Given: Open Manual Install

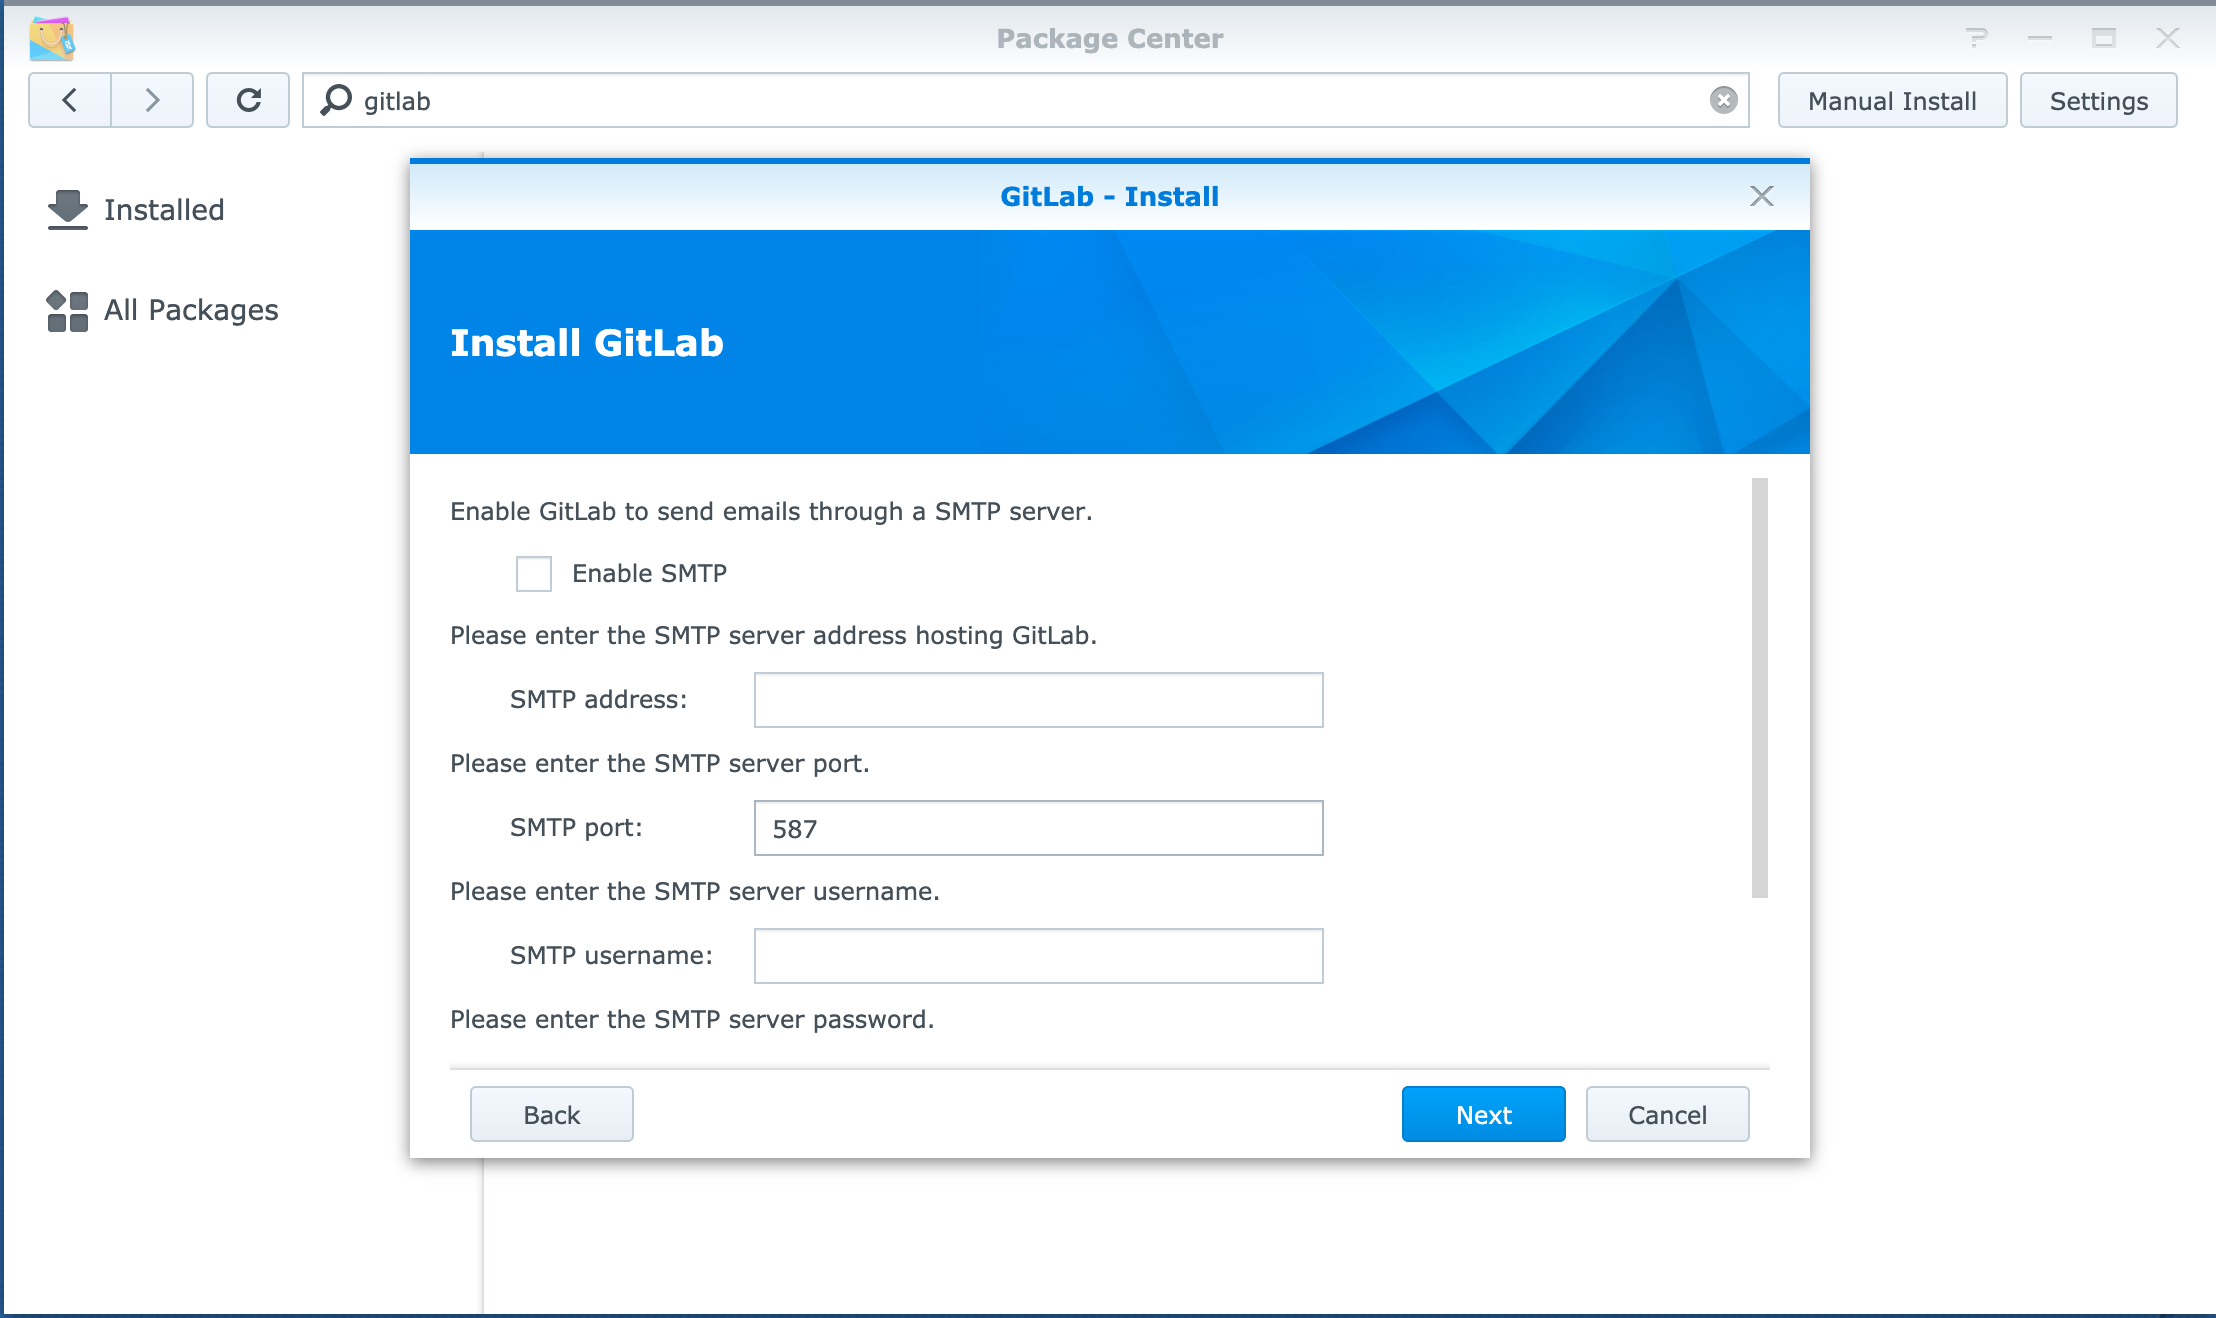Looking at the screenshot, I should coord(1892,100).
